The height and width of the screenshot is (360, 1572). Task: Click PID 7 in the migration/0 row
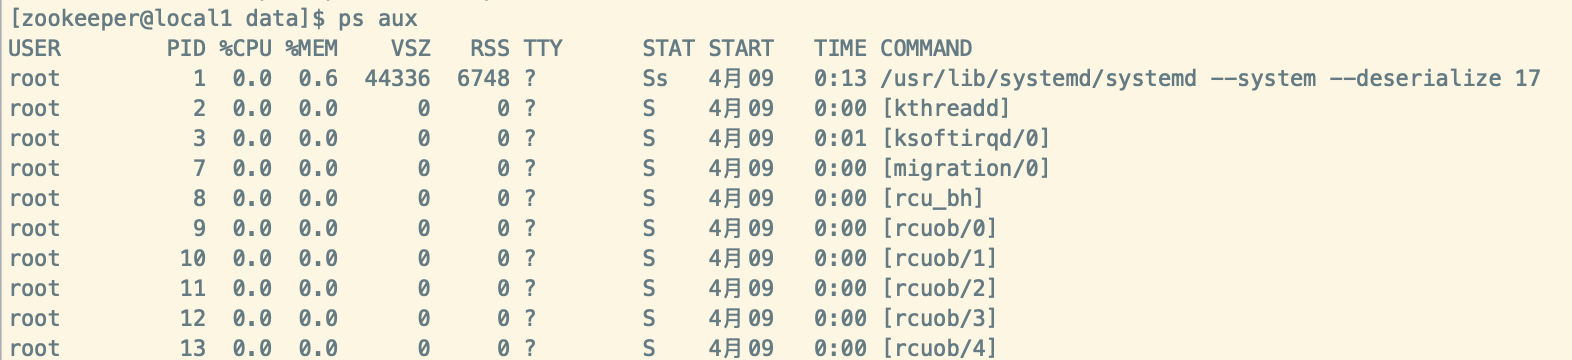pyautogui.click(x=199, y=168)
